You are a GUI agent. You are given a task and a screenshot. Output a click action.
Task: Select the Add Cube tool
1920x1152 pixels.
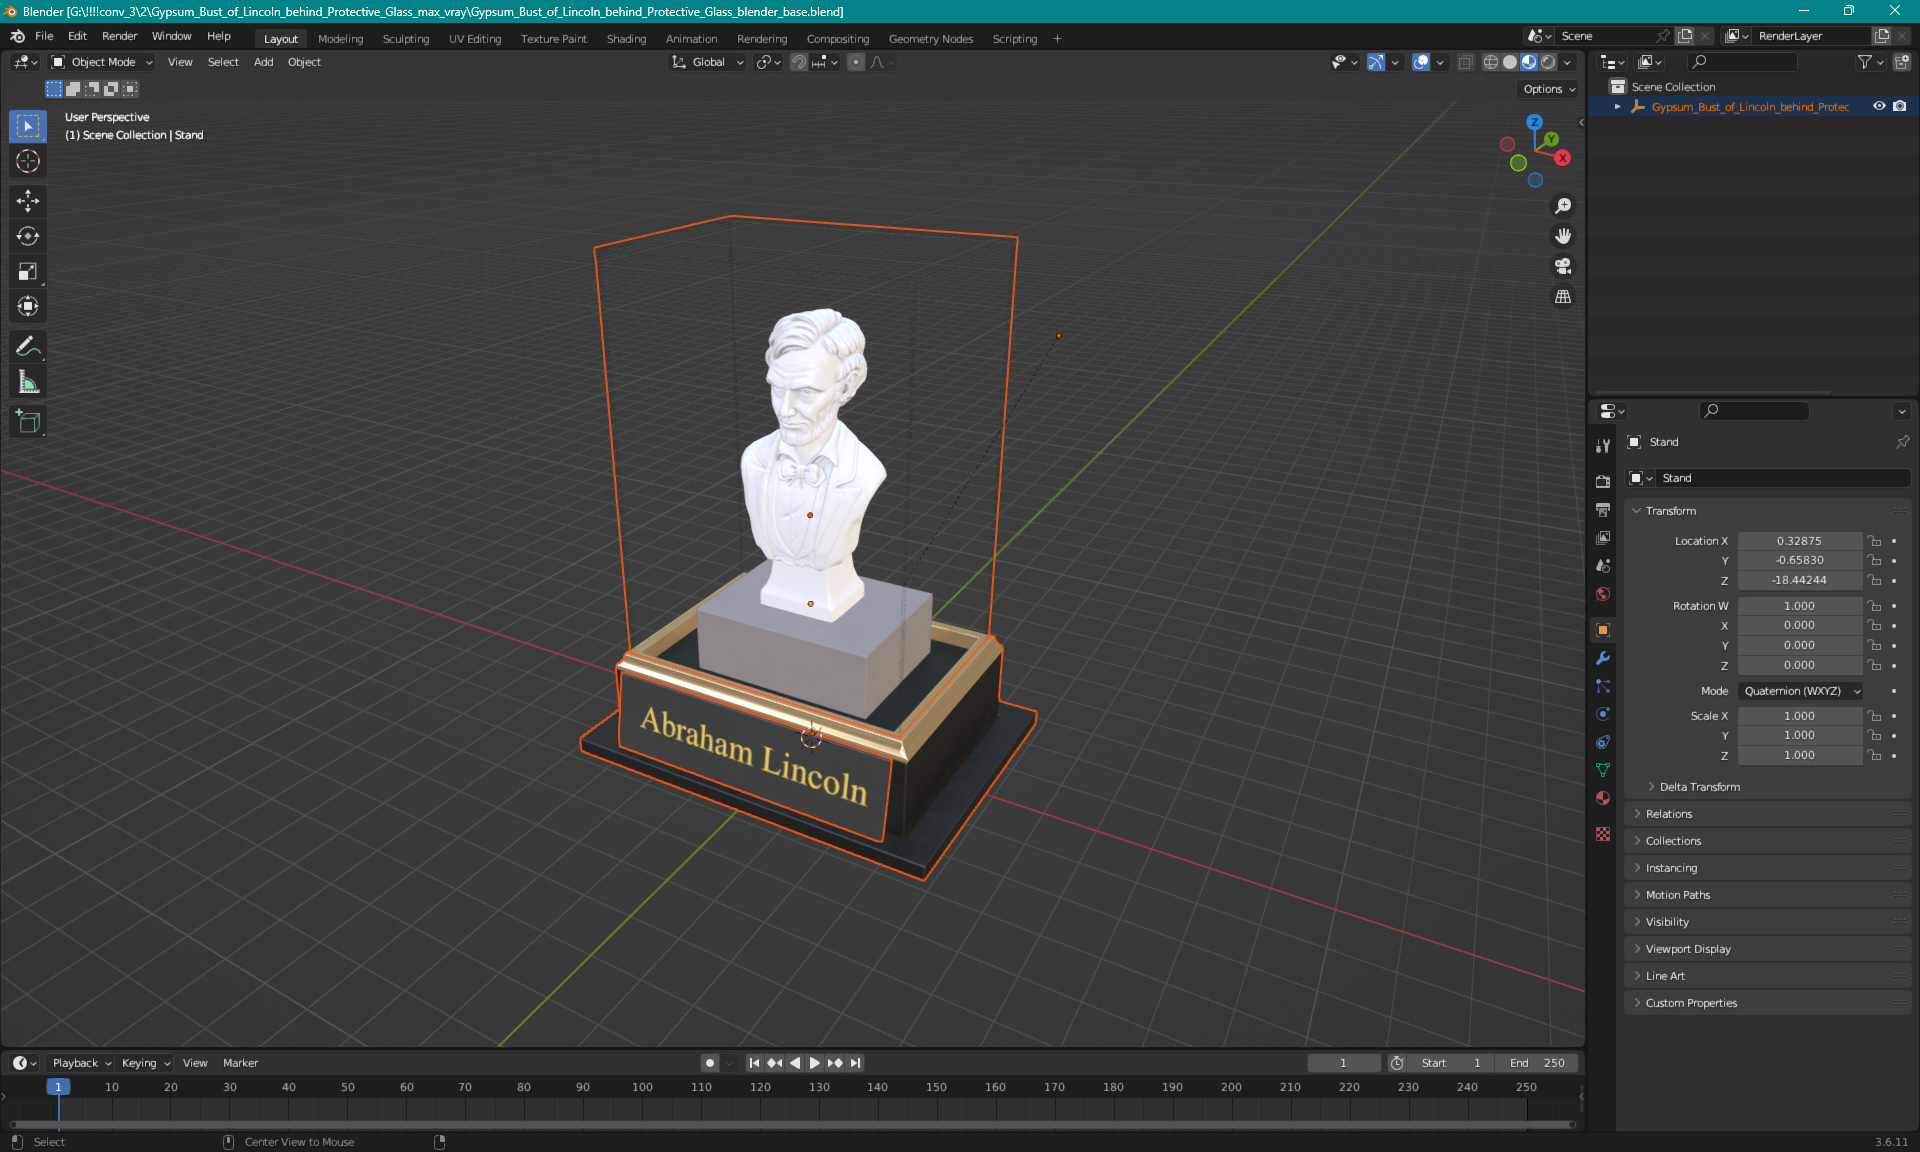click(x=28, y=422)
